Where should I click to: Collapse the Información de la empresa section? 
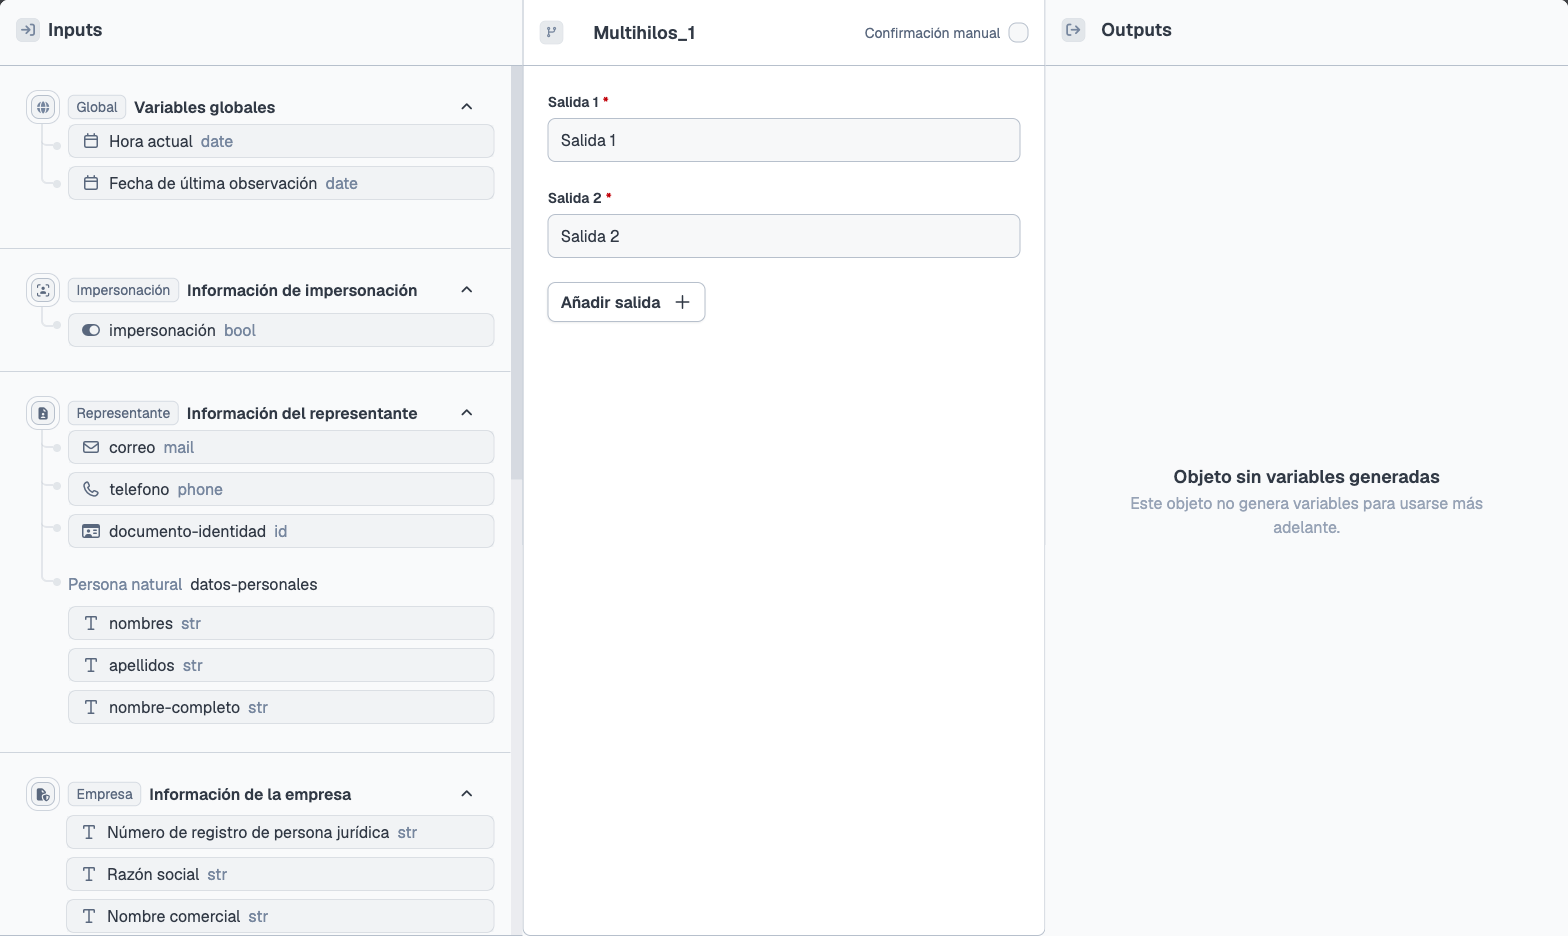(466, 794)
